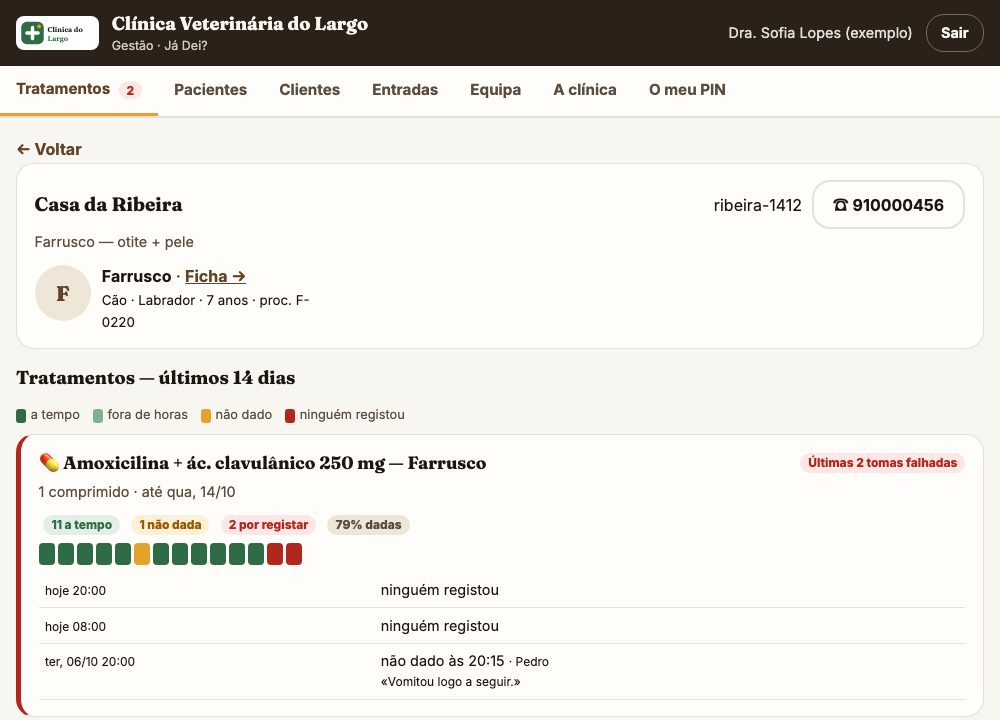Click the 'não dado às 20:15' entry
1000x720 pixels.
[443, 661]
